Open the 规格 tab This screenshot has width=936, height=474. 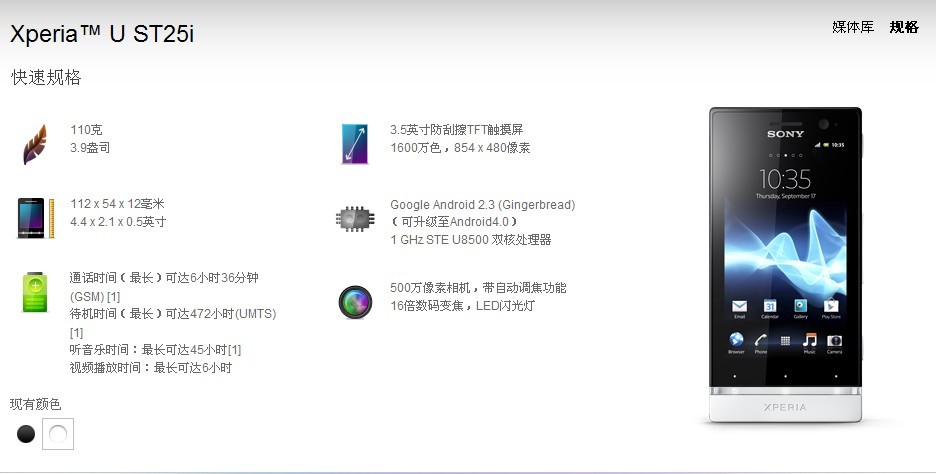(x=904, y=27)
